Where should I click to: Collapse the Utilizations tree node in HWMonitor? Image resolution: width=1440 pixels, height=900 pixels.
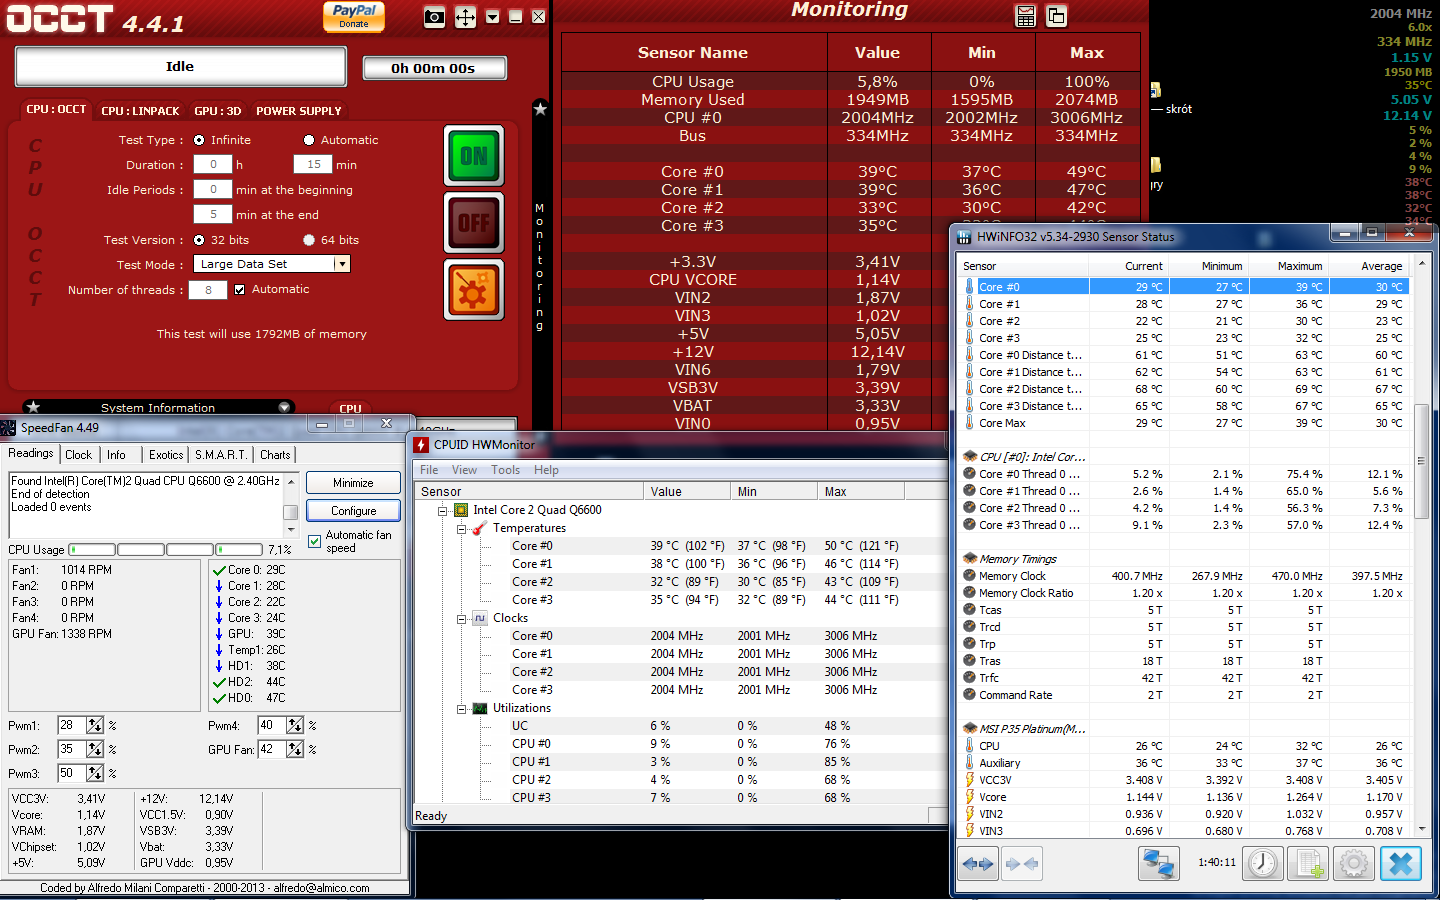(x=461, y=708)
